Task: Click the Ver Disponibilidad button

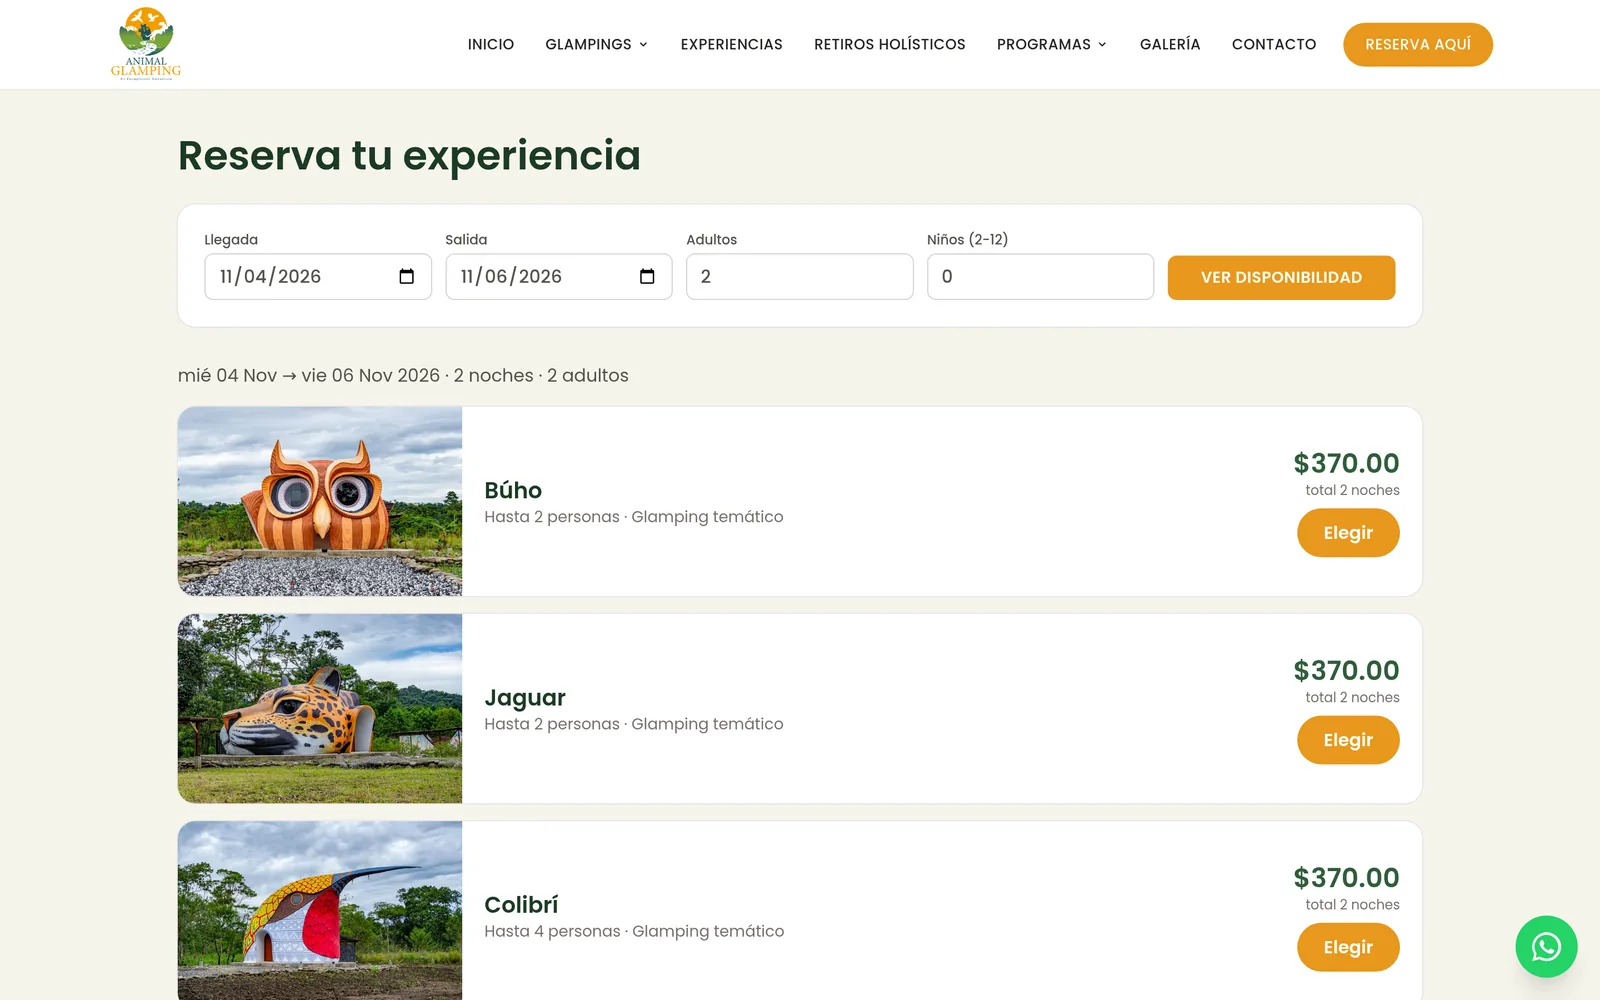Action: 1281,277
